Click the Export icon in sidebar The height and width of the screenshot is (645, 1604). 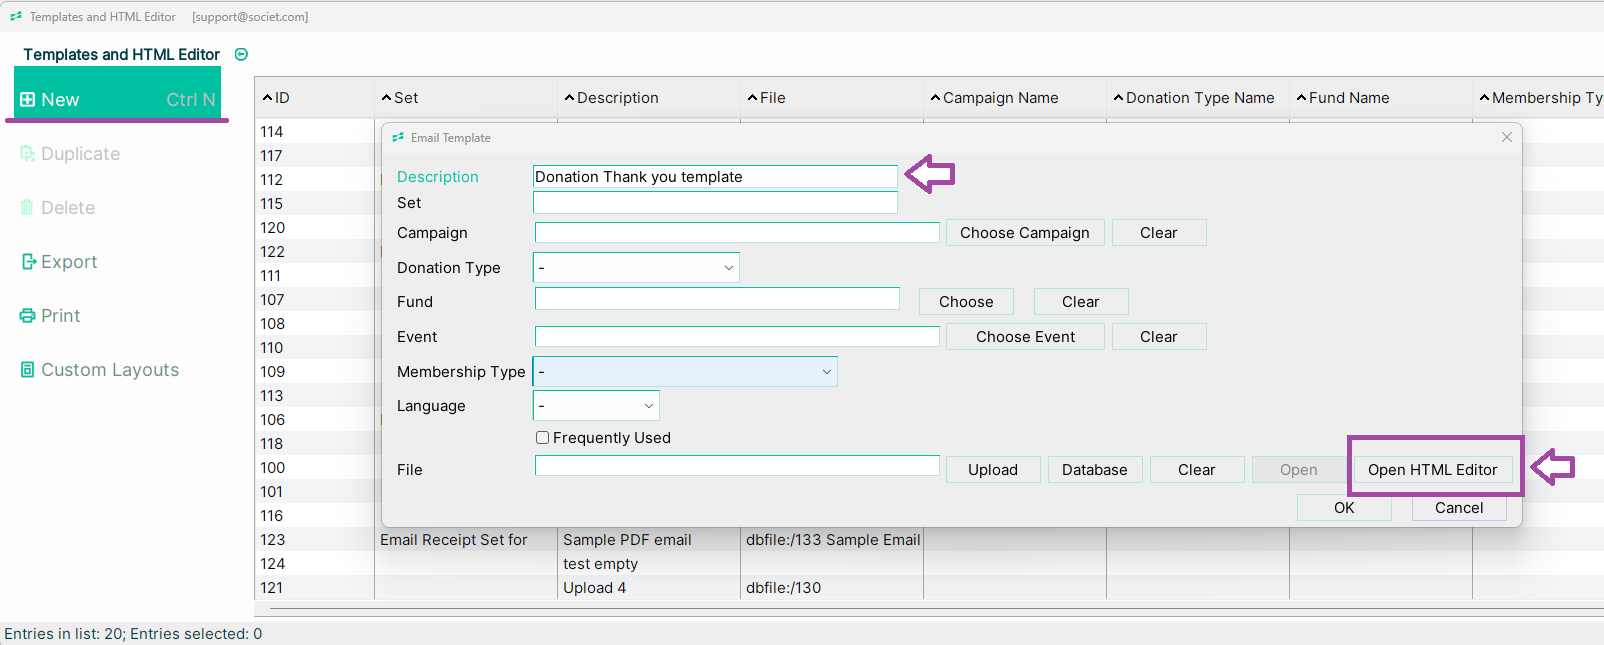[28, 262]
